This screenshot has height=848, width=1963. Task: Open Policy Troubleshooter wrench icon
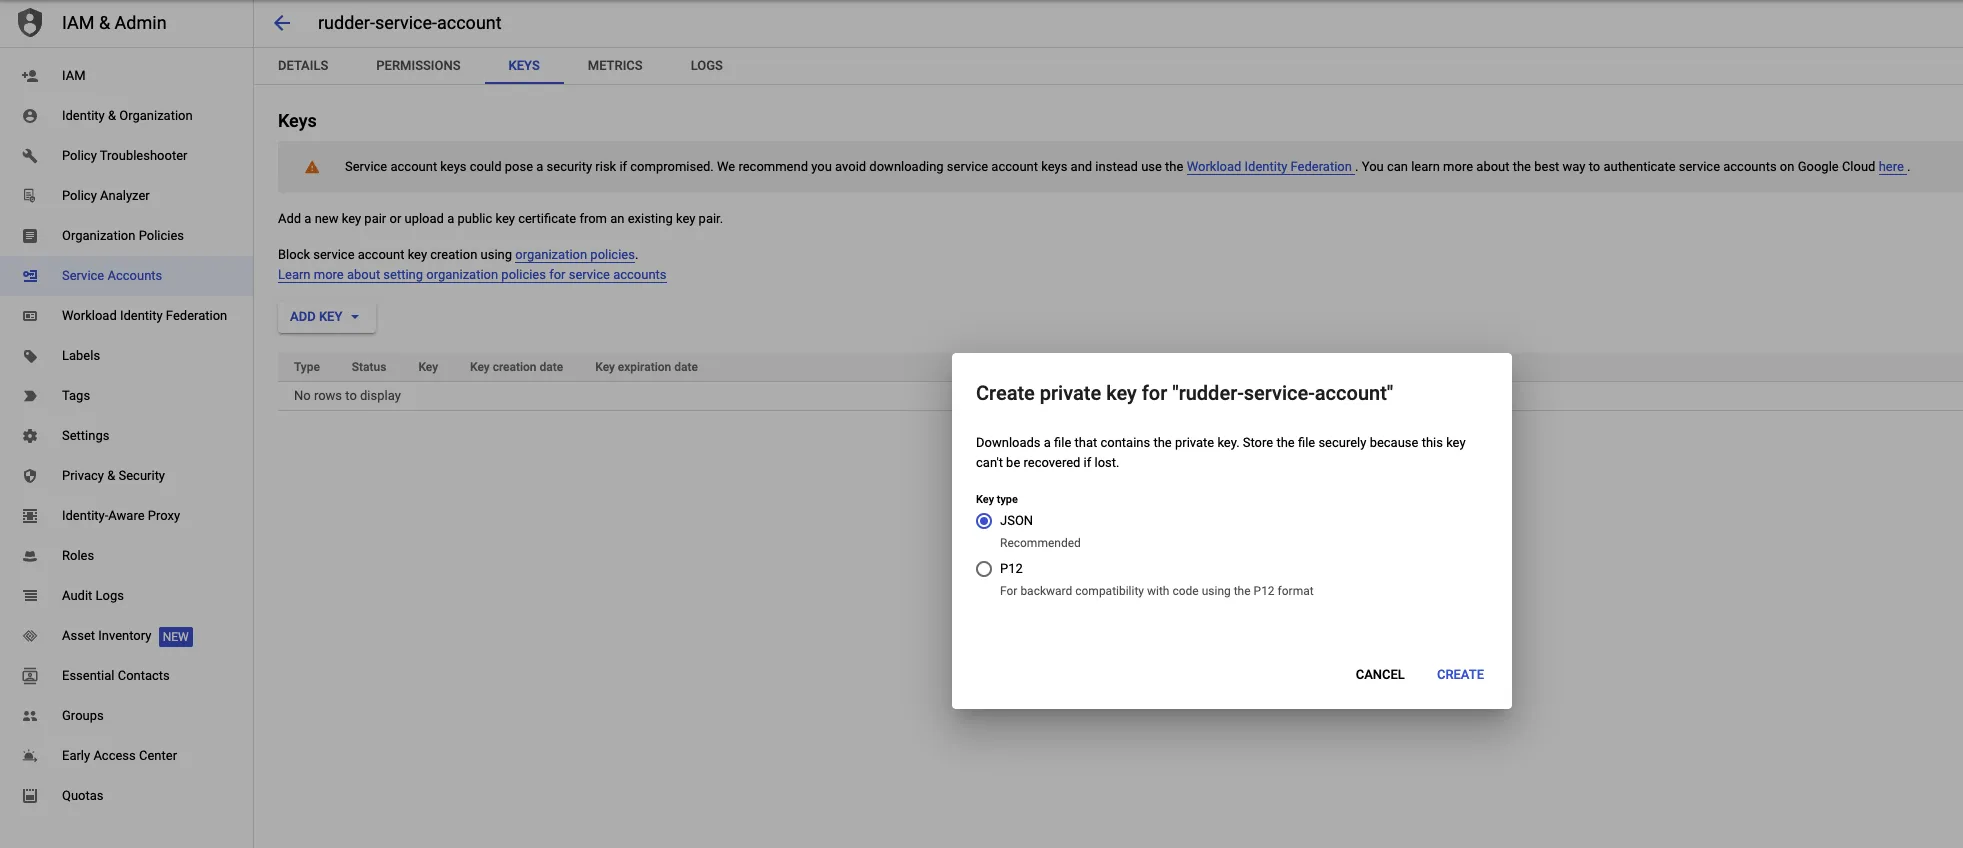[30, 156]
